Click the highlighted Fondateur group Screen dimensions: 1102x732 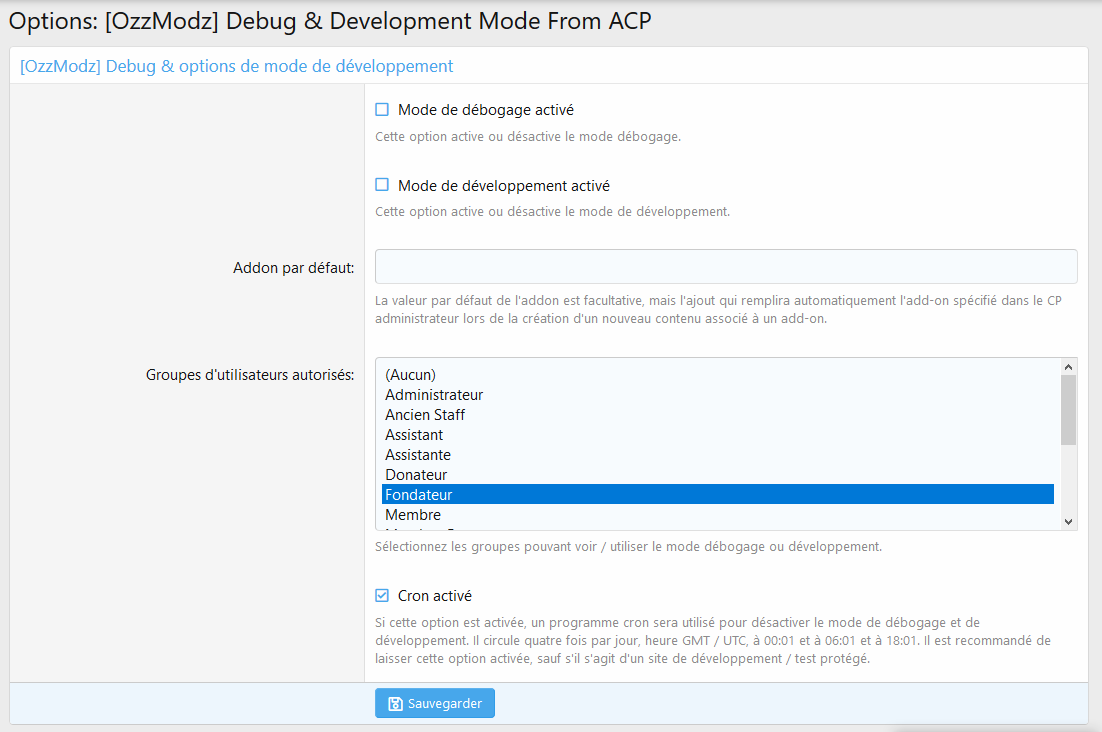coord(419,495)
